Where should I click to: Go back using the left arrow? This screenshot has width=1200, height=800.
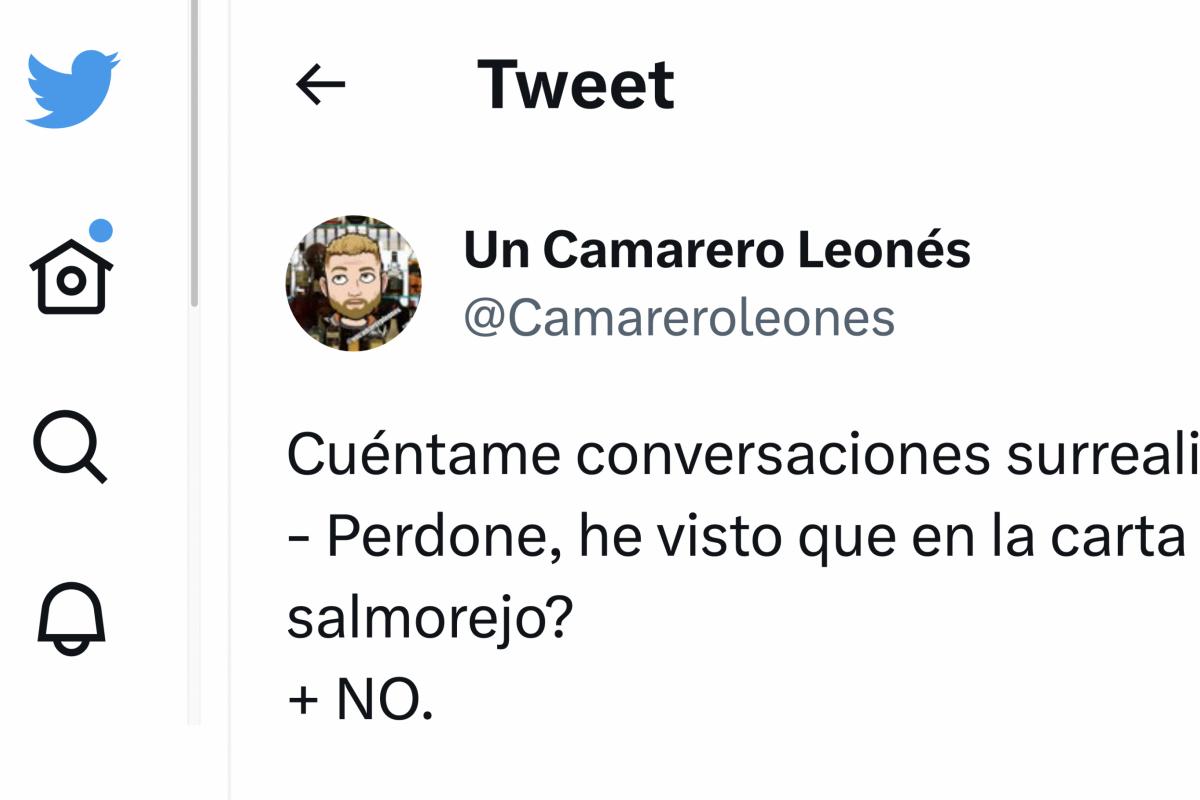tap(320, 85)
